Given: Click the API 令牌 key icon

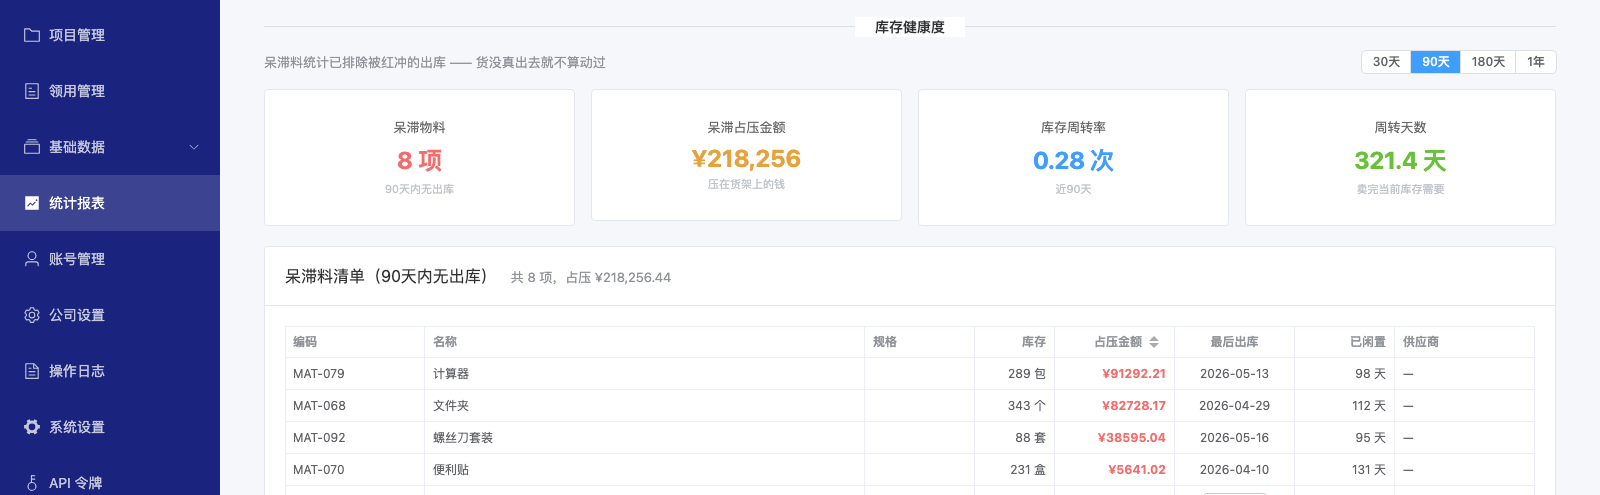Looking at the screenshot, I should (x=32, y=483).
